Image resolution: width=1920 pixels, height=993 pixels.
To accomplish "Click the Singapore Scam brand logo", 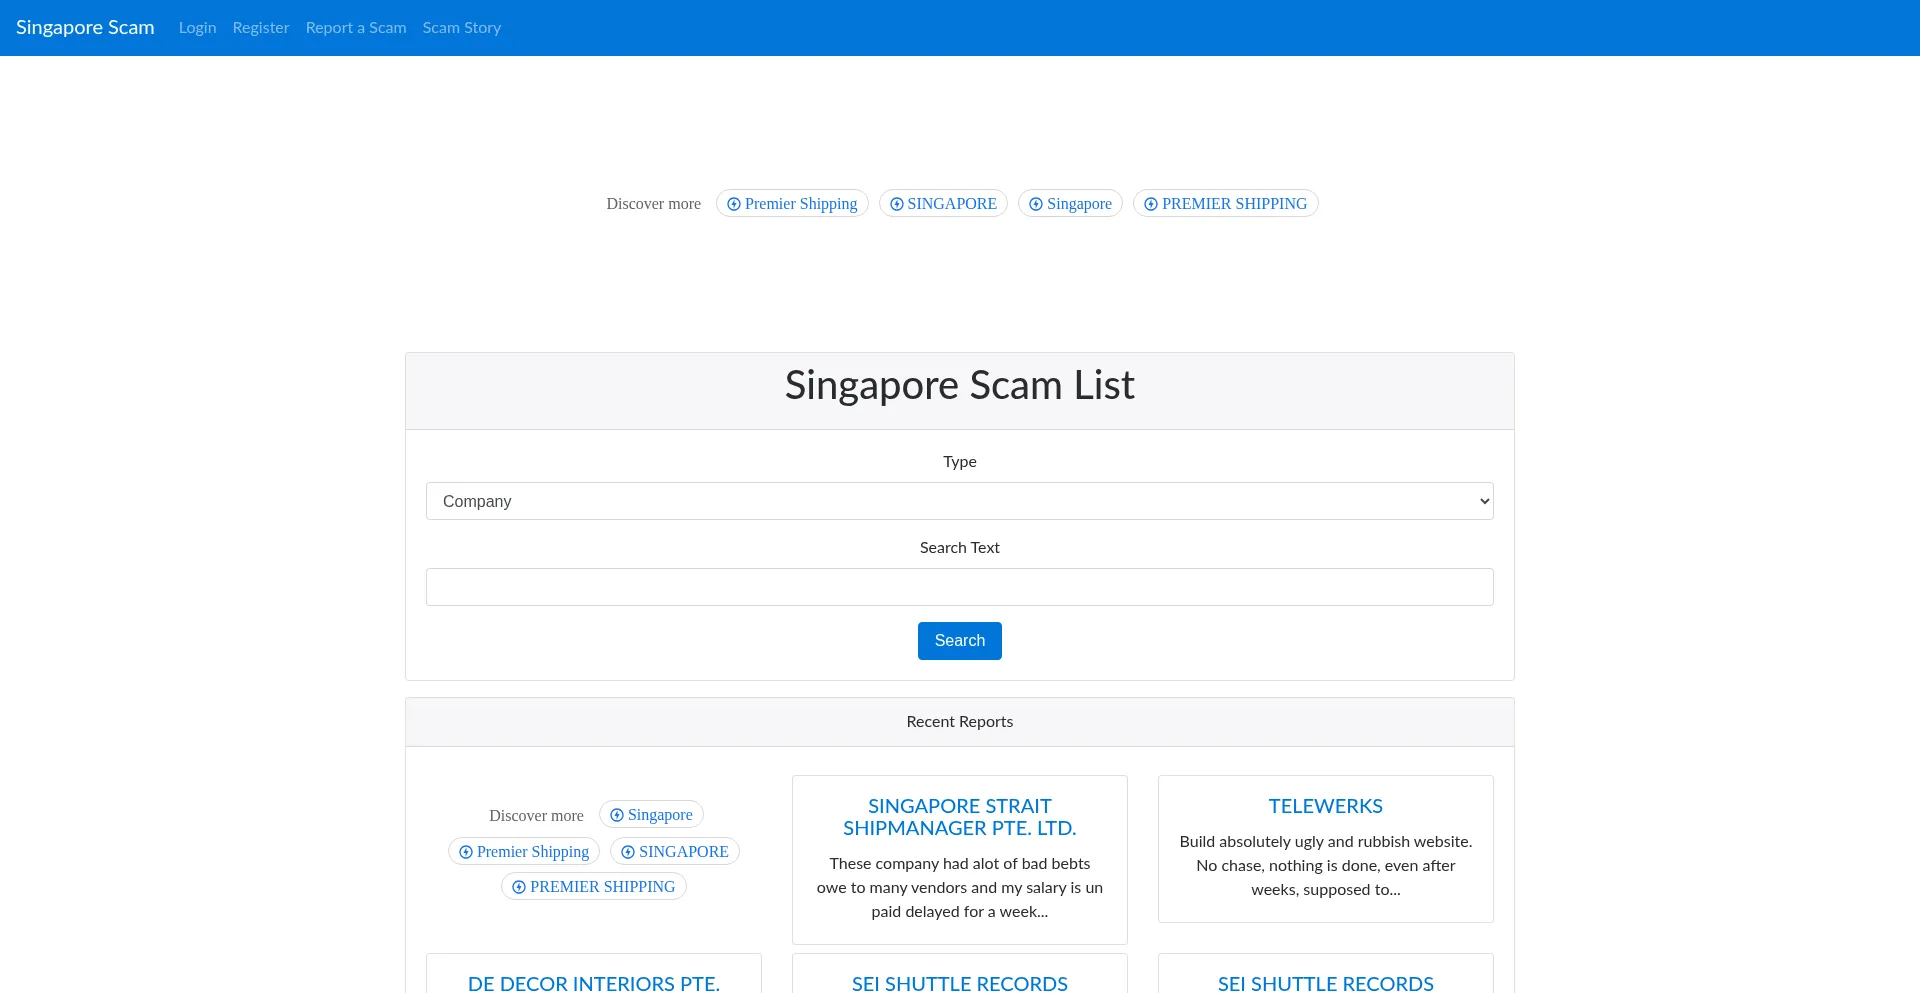I will [85, 28].
